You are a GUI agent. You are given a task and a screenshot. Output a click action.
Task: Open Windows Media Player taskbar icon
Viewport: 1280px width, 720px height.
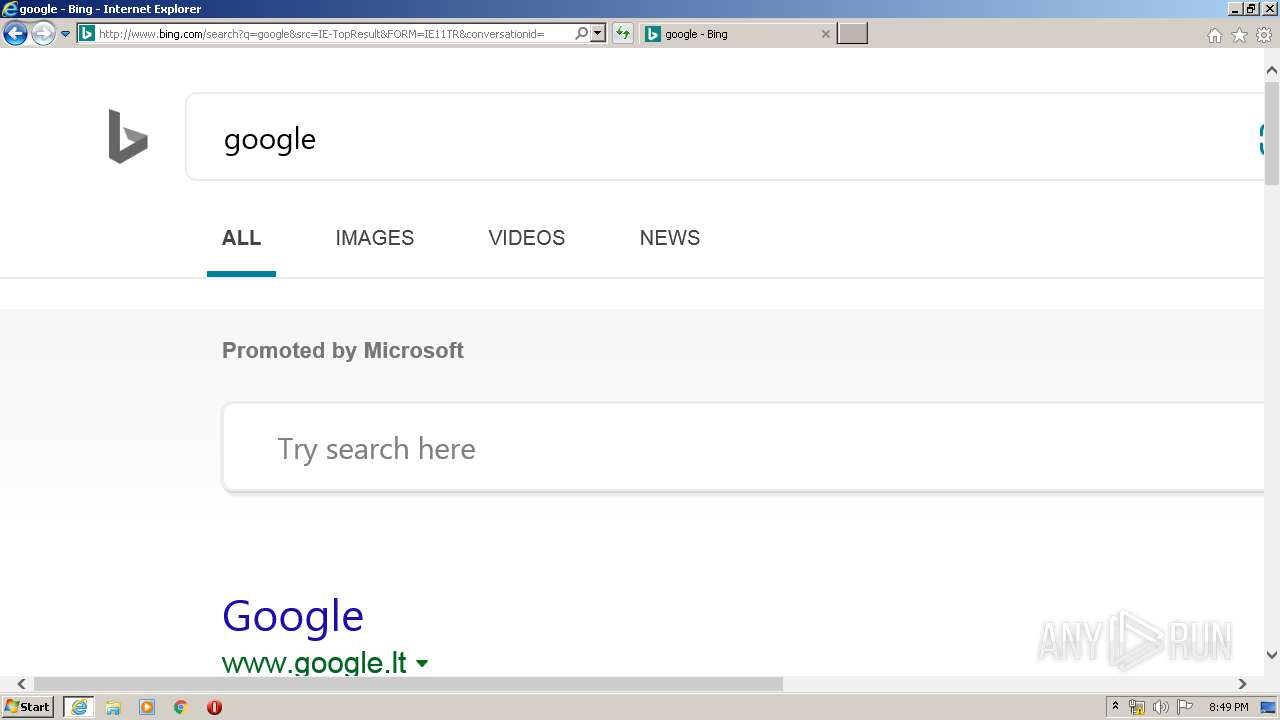pyautogui.click(x=147, y=707)
